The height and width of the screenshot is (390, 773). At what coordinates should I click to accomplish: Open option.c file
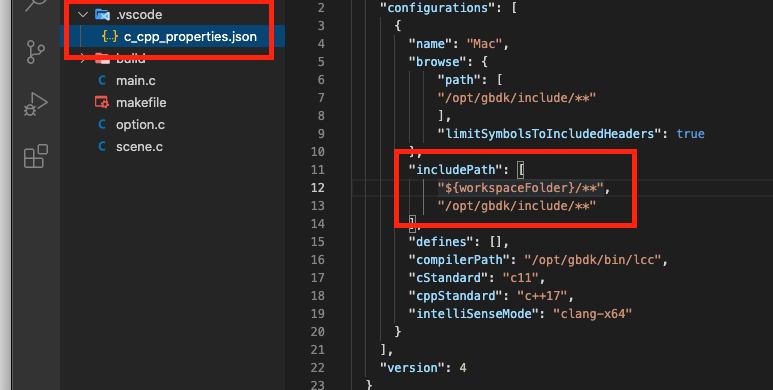point(140,125)
